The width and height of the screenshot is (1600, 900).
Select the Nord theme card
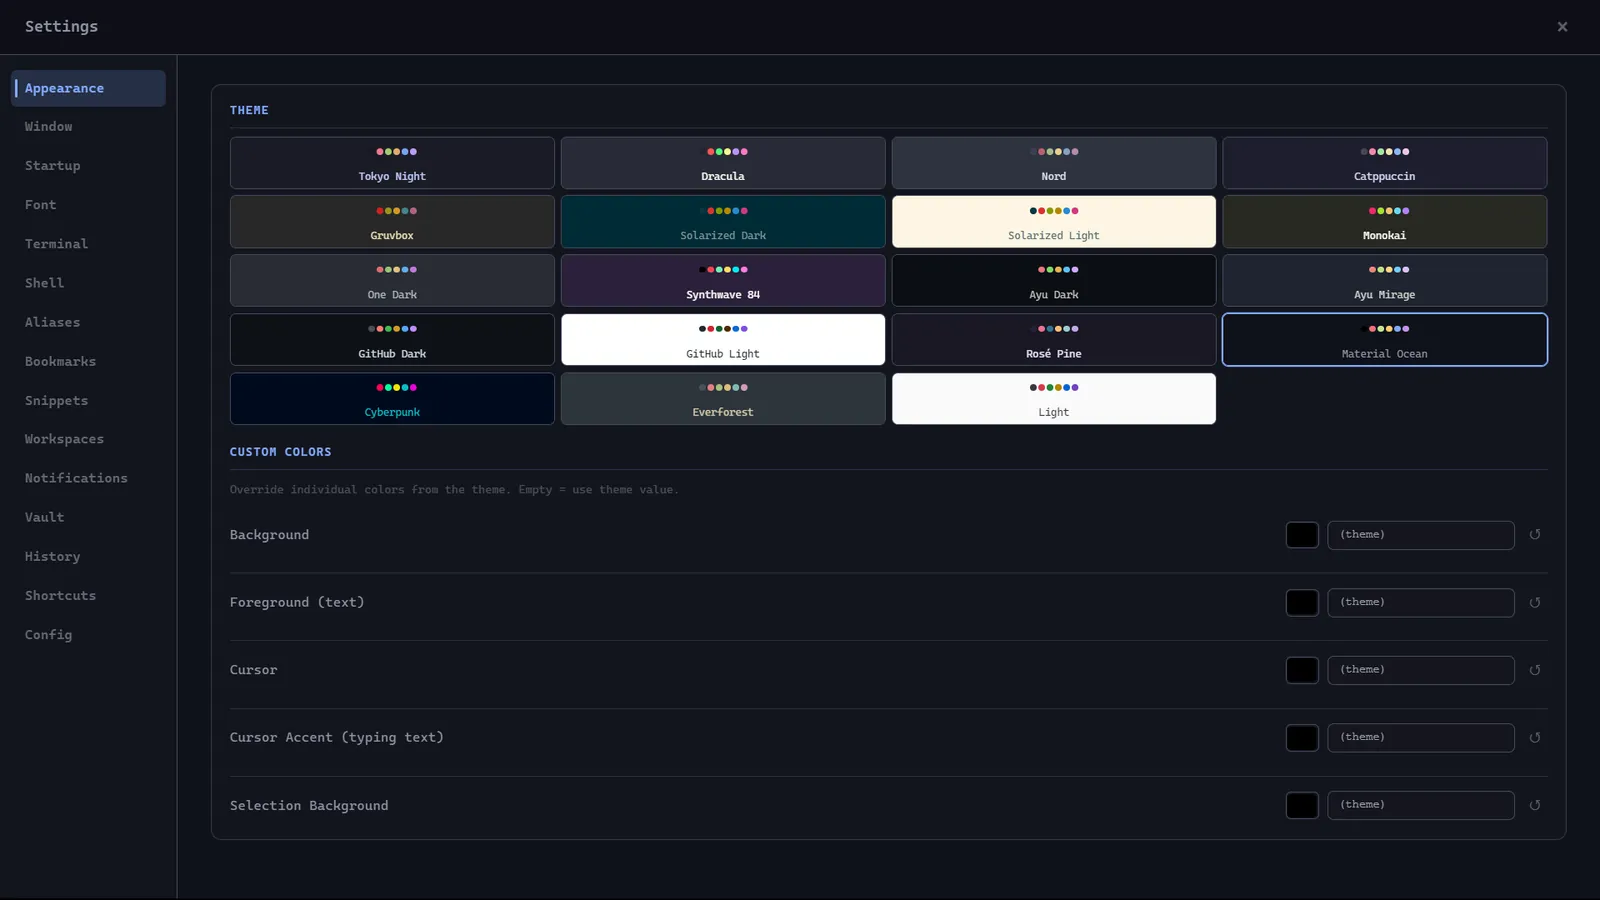[x=1054, y=163]
